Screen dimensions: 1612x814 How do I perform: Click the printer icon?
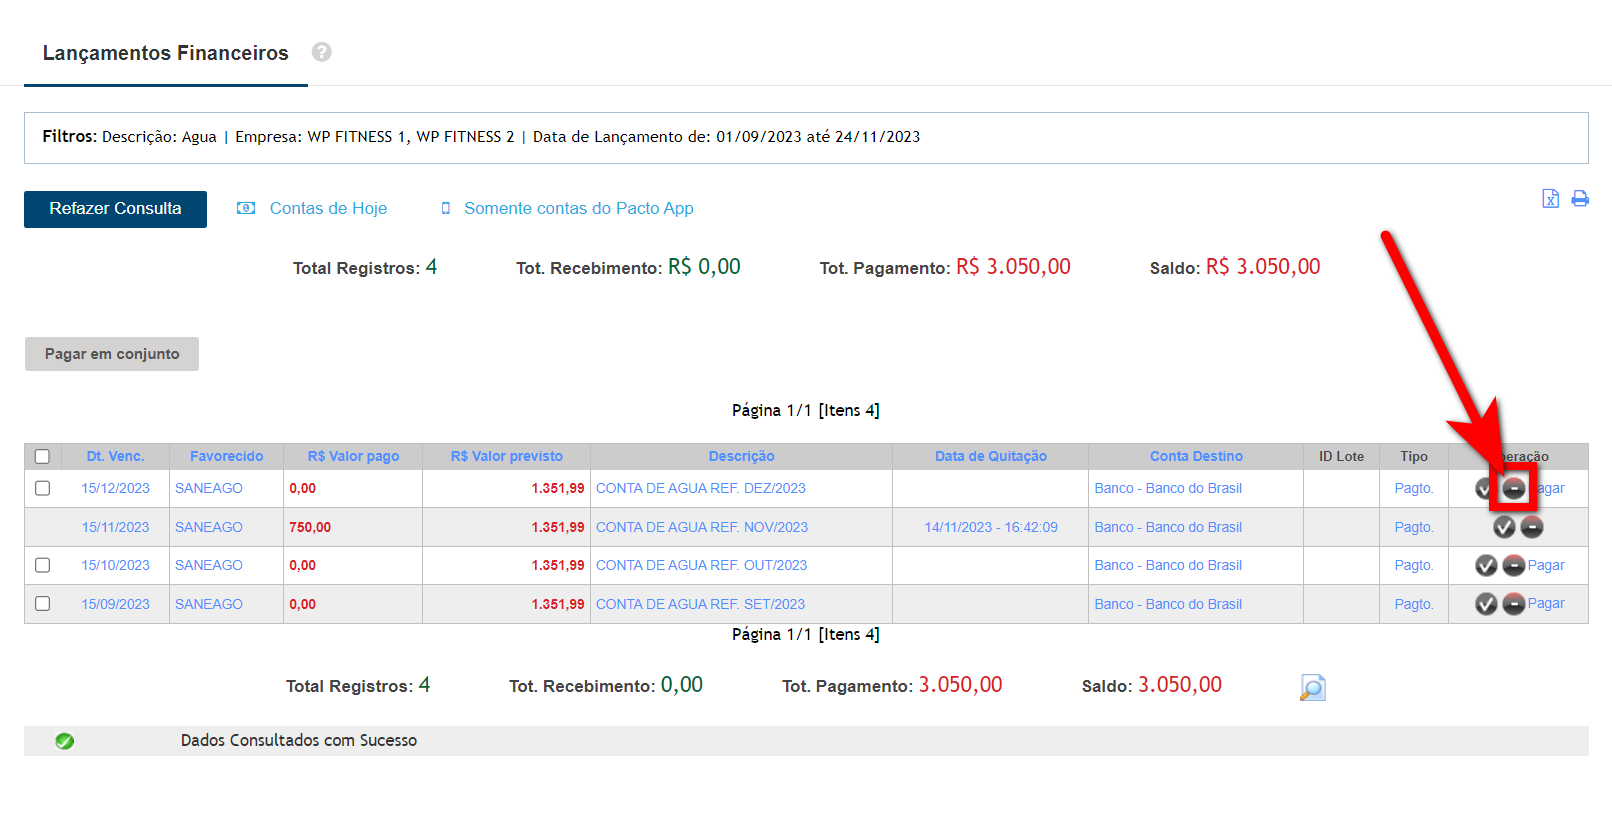(1580, 198)
